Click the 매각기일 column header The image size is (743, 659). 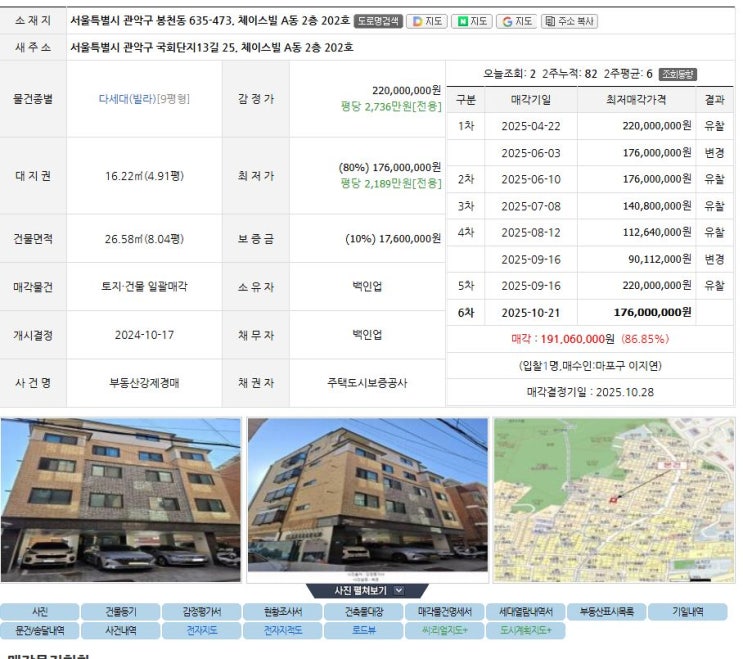coord(531,99)
